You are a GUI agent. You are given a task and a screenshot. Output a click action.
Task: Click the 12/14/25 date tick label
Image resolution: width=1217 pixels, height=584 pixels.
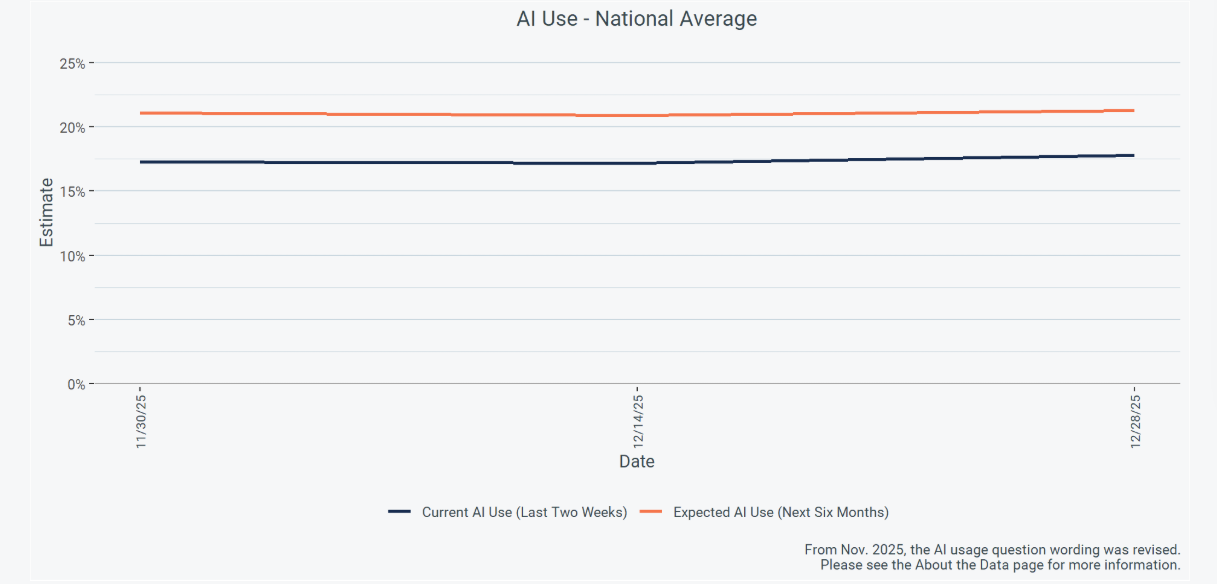click(637, 421)
